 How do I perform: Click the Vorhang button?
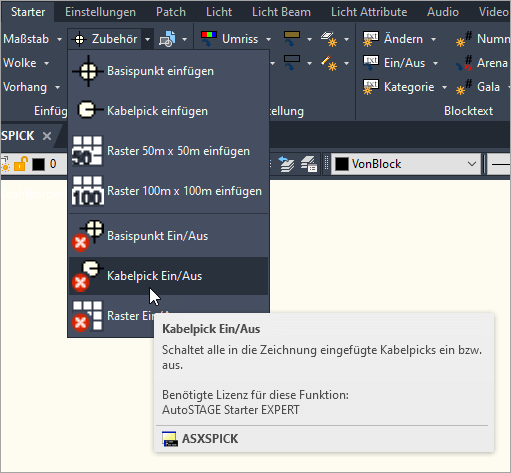(x=25, y=87)
